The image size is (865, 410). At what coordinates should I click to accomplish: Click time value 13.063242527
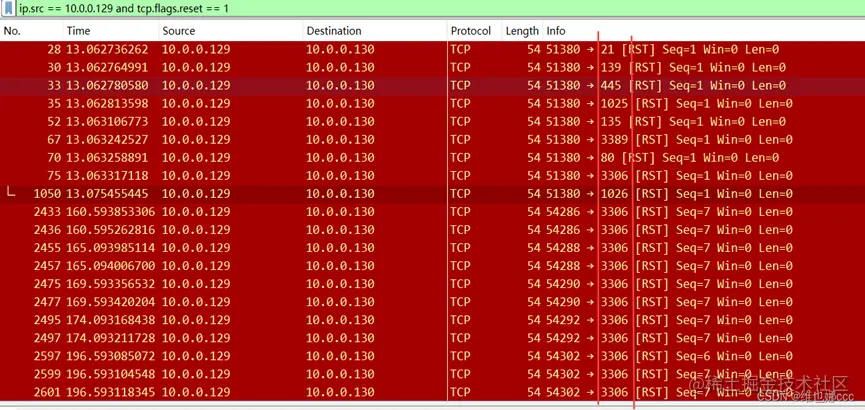[x=107, y=140]
